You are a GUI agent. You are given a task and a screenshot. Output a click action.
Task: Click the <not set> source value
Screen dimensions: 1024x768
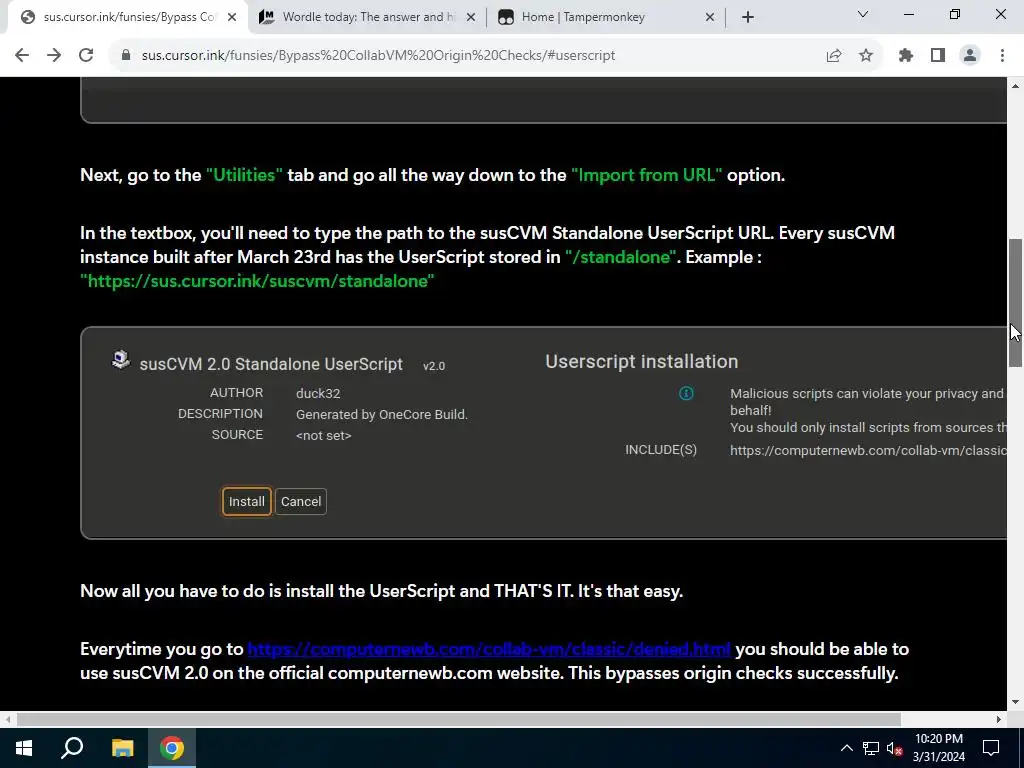click(323, 436)
